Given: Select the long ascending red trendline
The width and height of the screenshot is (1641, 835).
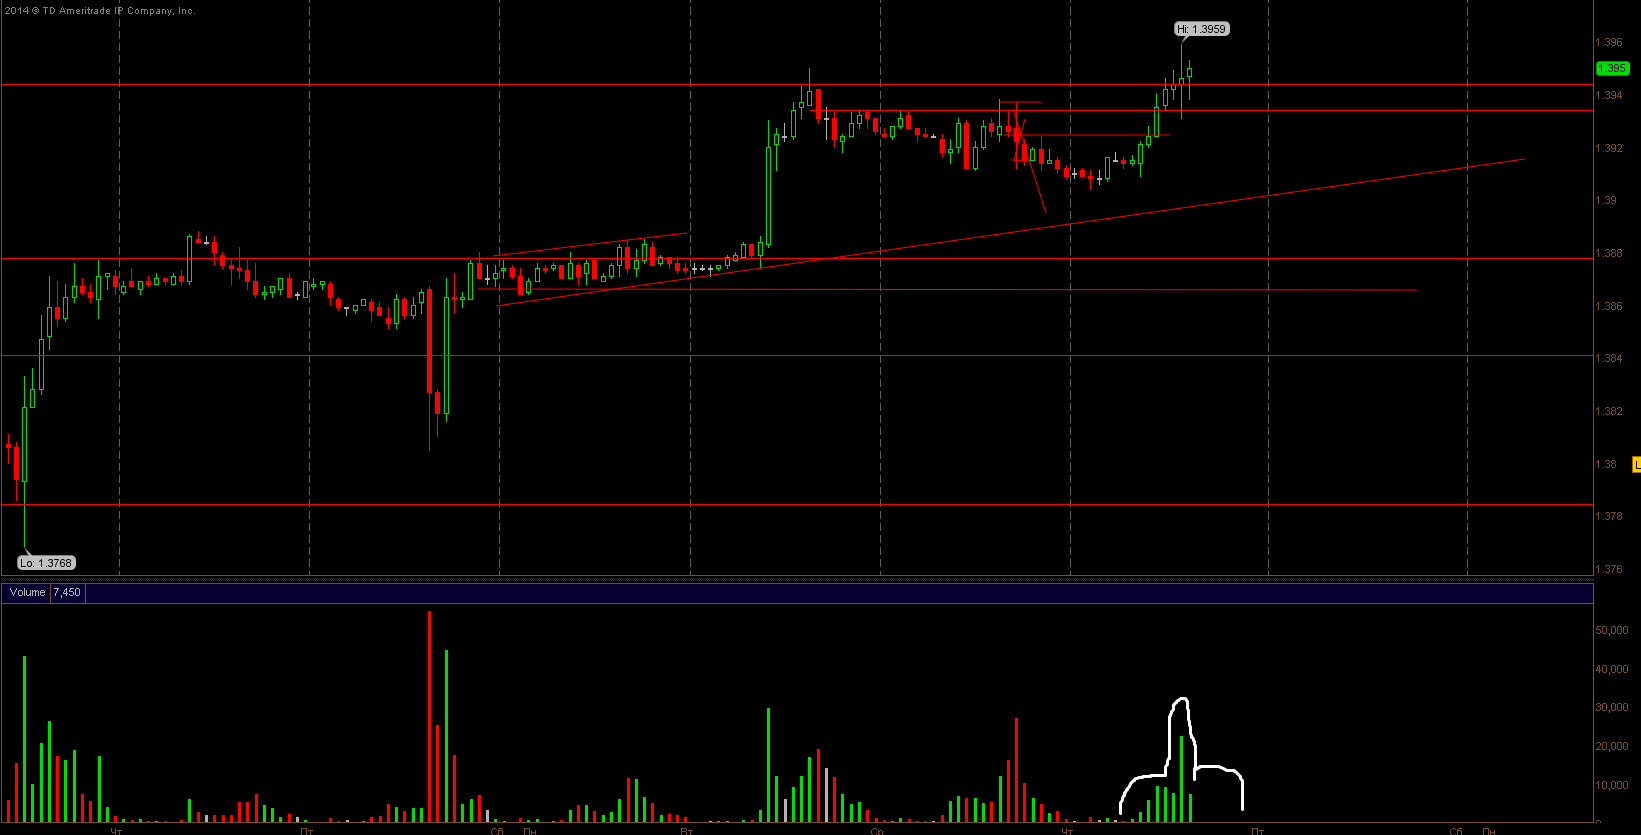Looking at the screenshot, I should 1010,233.
